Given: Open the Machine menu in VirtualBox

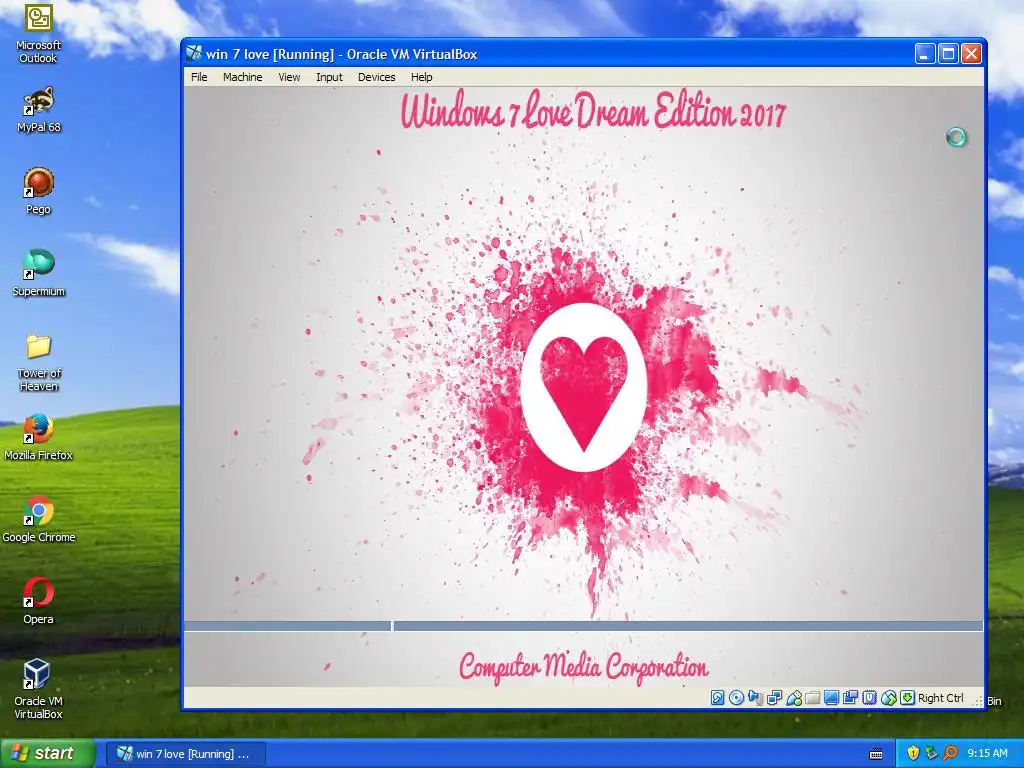Looking at the screenshot, I should (242, 77).
